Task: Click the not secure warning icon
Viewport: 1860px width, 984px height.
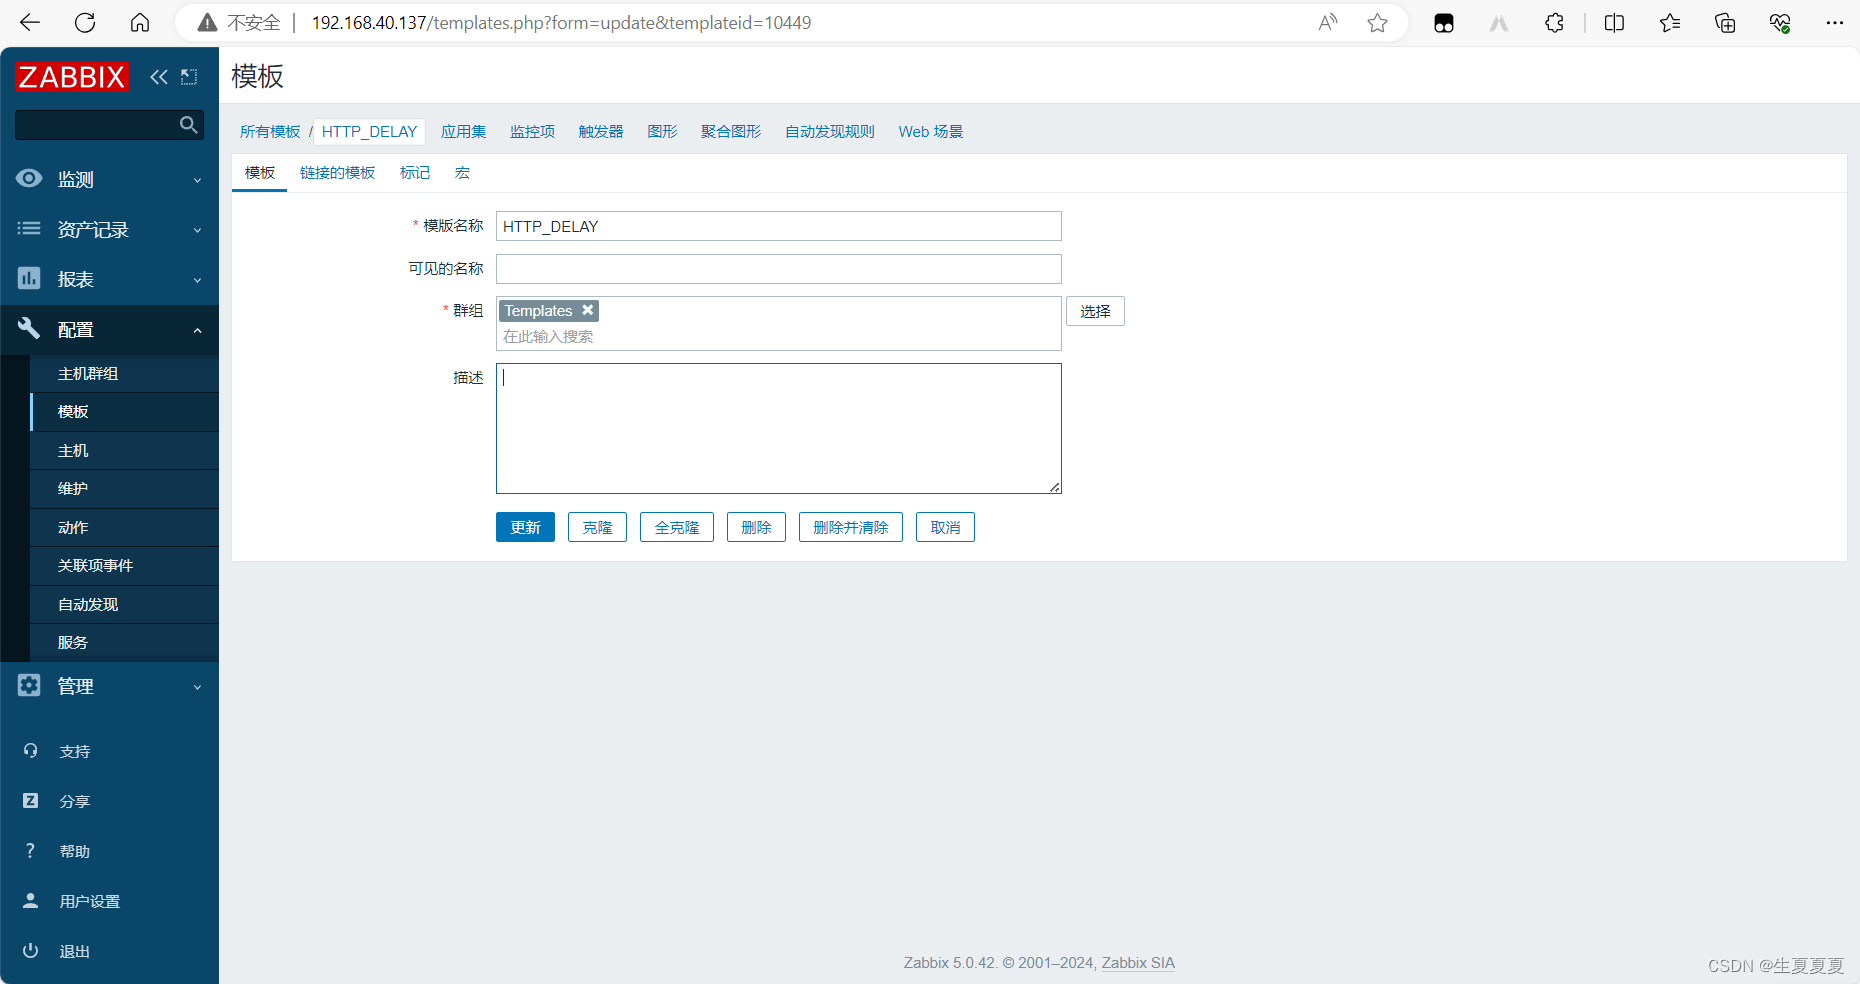Action: pos(207,22)
